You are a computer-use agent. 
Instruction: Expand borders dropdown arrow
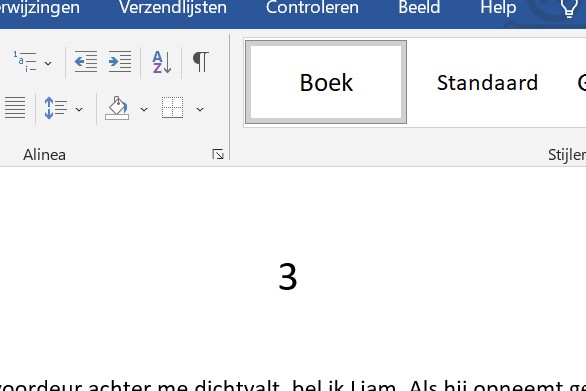(200, 109)
